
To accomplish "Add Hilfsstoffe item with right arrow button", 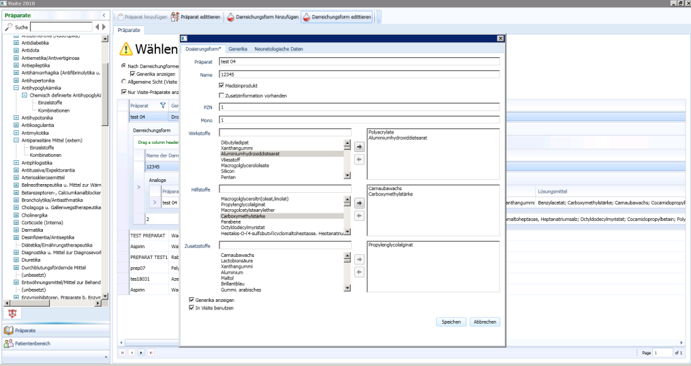I will click(359, 203).
